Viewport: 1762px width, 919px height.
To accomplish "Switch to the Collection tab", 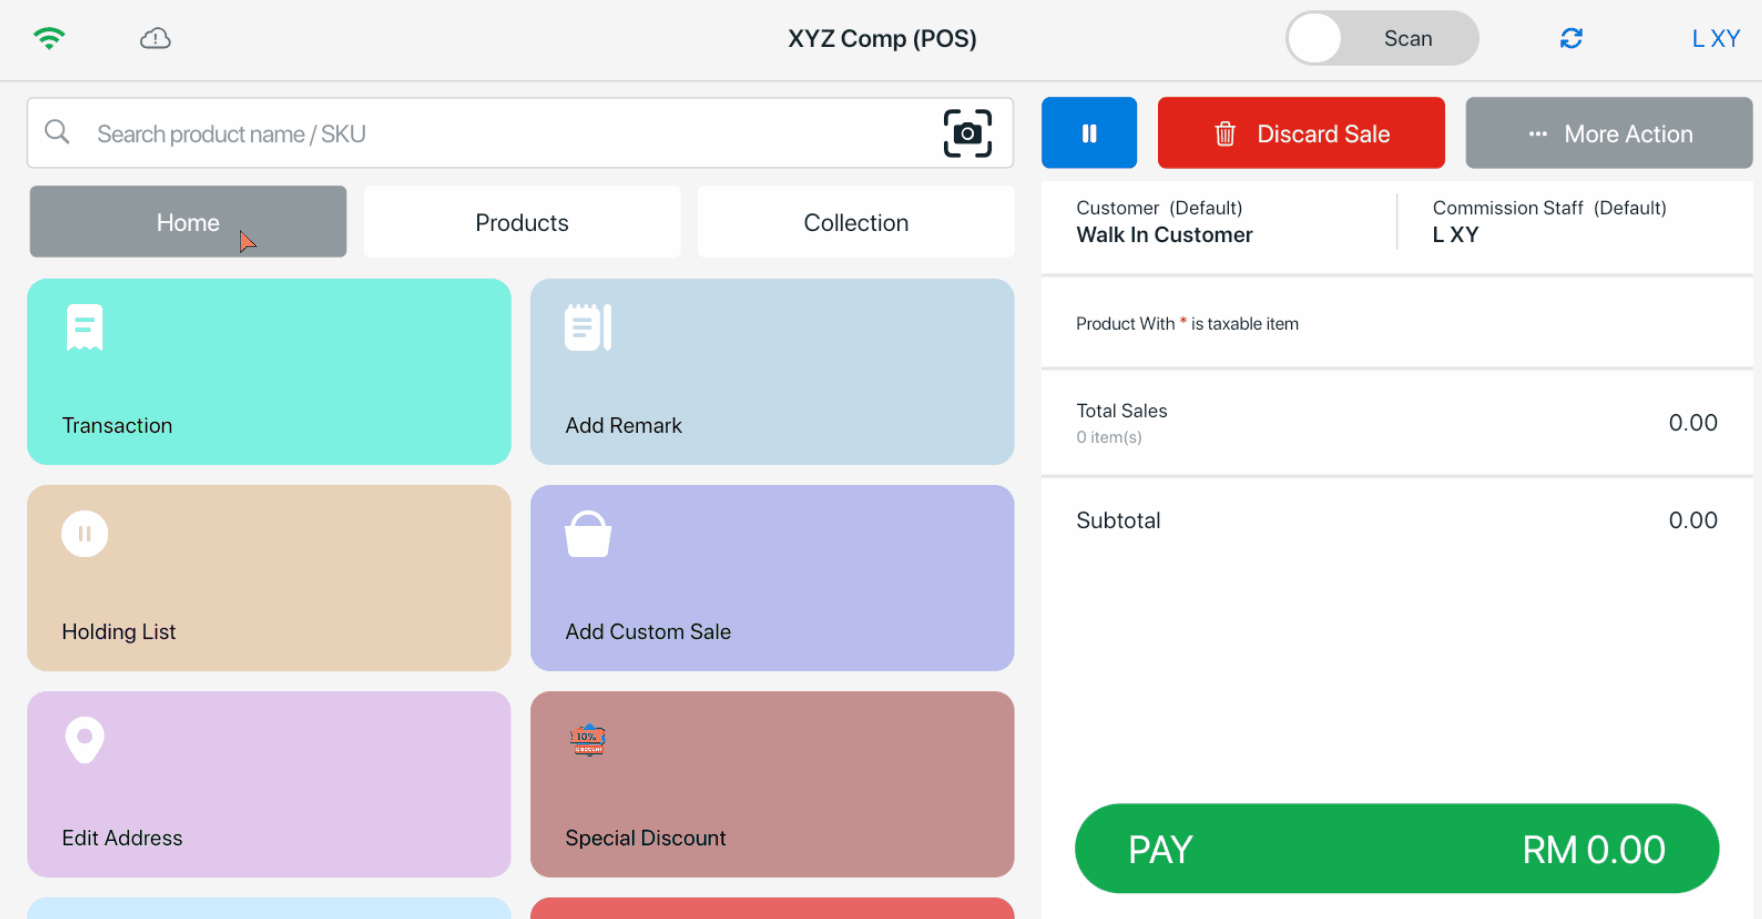I will click(x=856, y=222).
